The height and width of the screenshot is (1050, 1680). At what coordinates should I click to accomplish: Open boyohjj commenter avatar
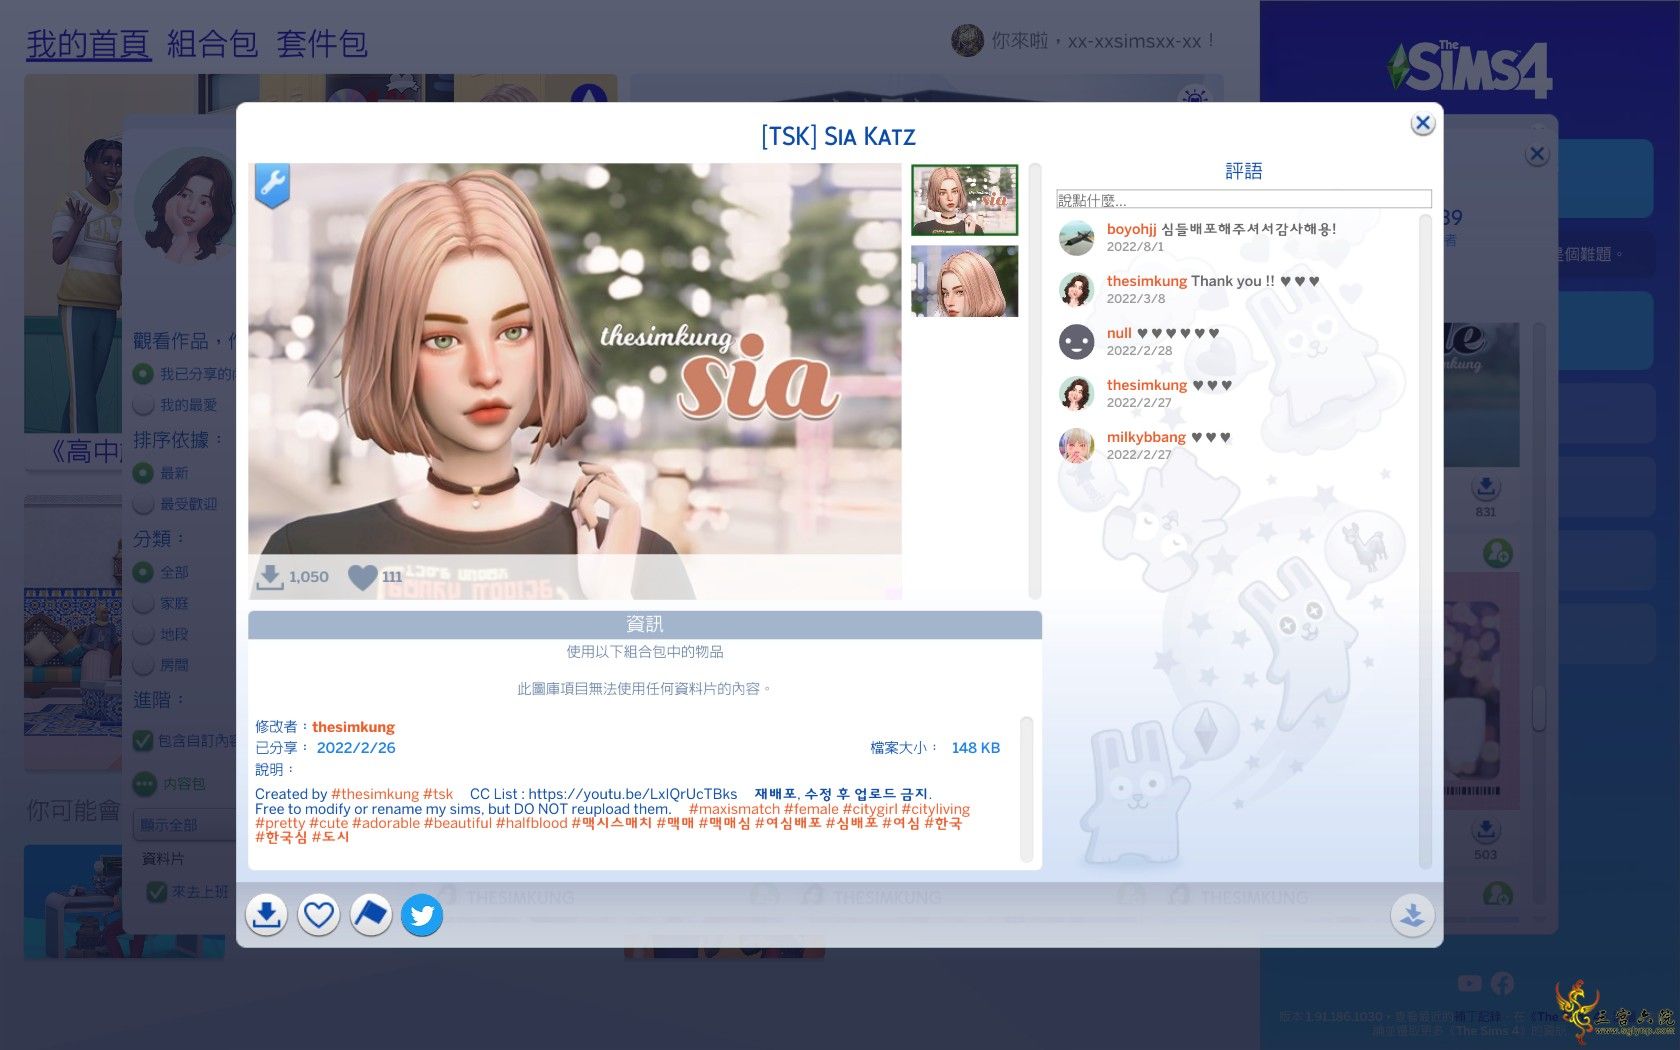click(x=1076, y=238)
